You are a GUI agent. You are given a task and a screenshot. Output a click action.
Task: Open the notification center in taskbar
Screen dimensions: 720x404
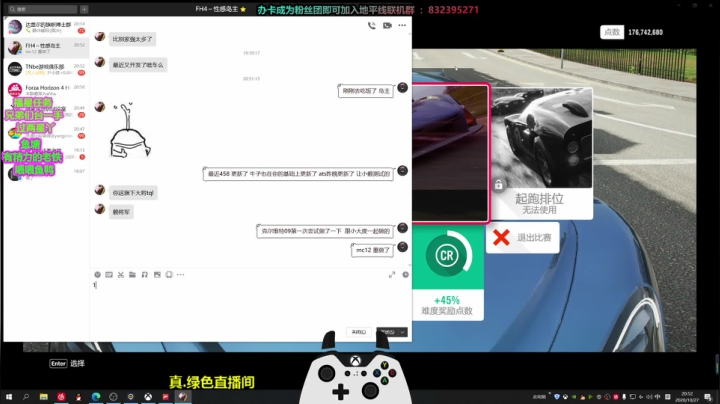(x=708, y=397)
